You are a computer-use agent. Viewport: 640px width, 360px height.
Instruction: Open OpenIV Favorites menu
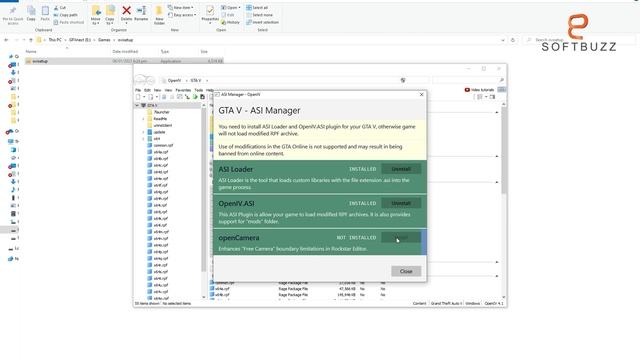[183, 90]
